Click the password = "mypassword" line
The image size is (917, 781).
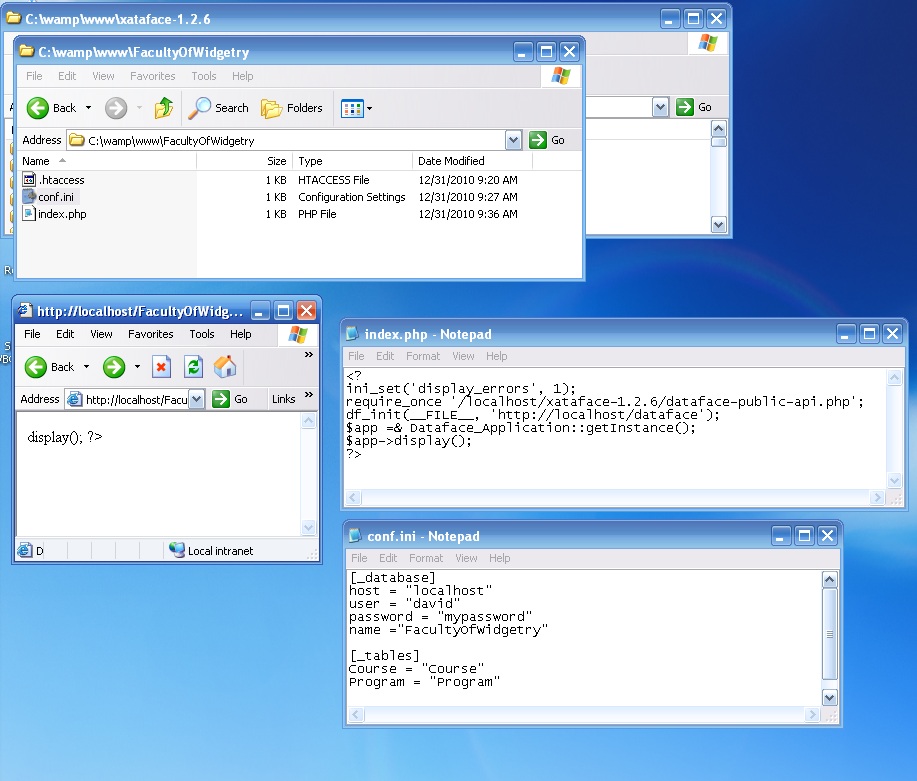(x=440, y=617)
